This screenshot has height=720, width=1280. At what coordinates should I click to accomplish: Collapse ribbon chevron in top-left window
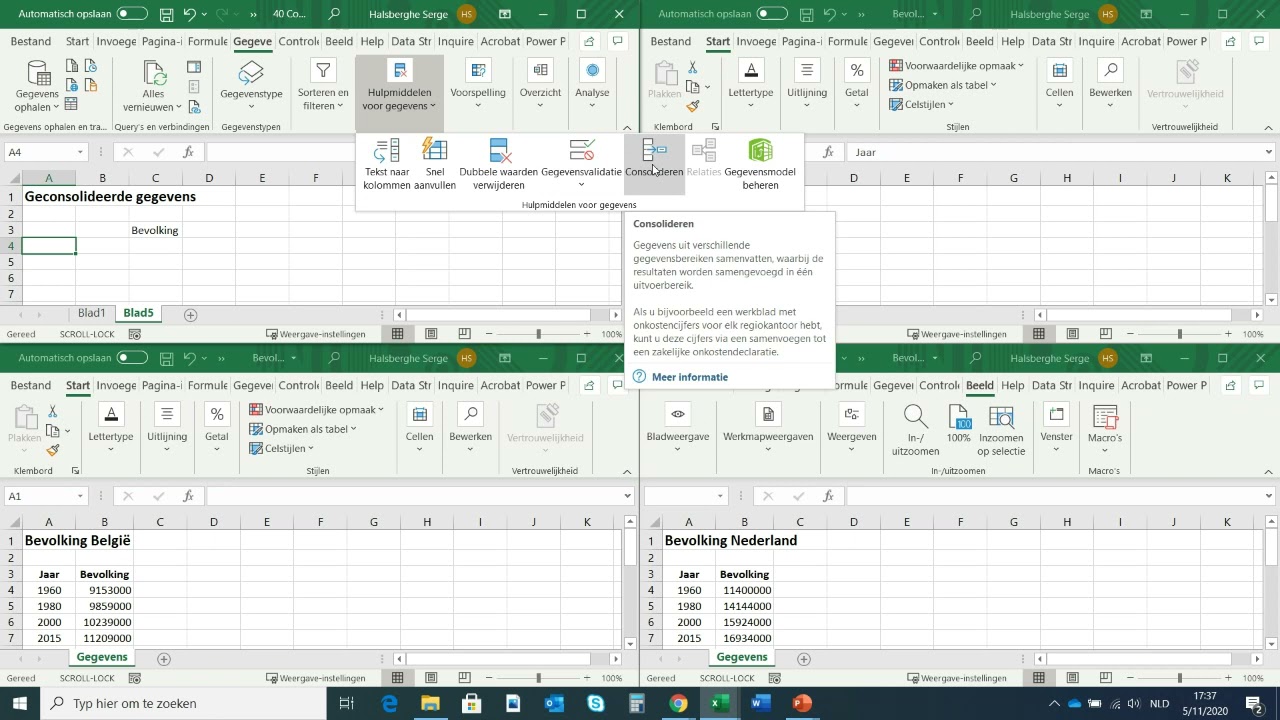pyautogui.click(x=627, y=128)
